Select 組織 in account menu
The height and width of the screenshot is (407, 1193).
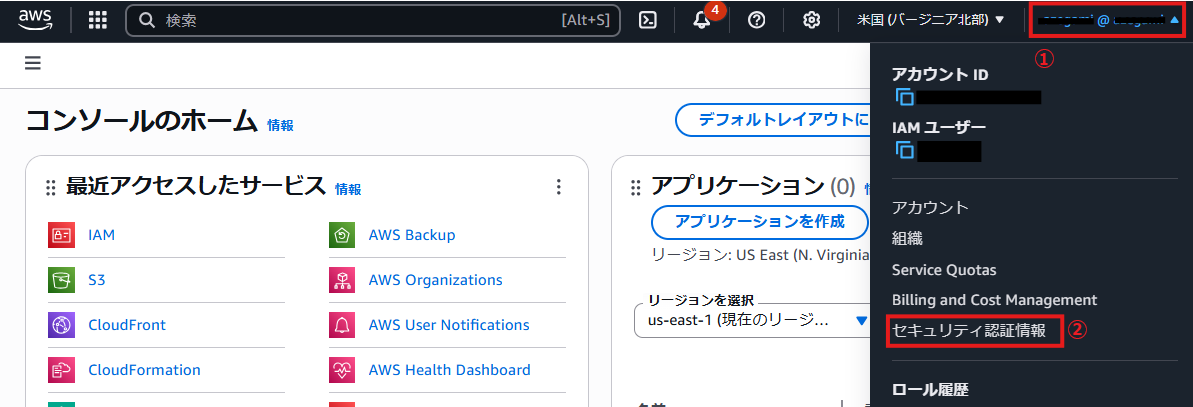[x=907, y=238]
